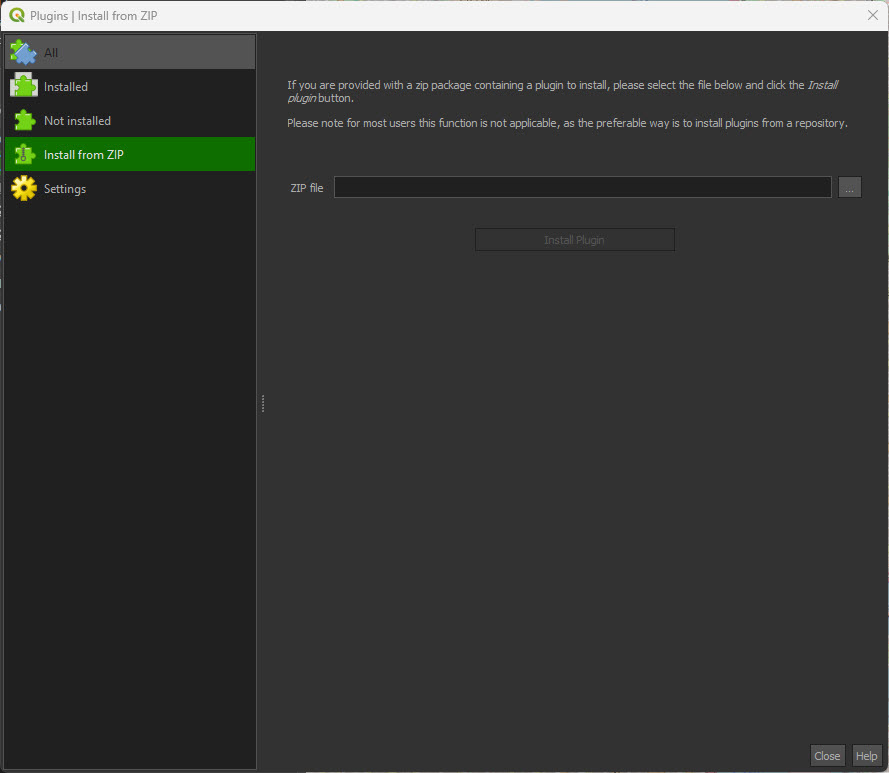
Task: Open Help for the plugin manager
Action: pyautogui.click(x=867, y=756)
